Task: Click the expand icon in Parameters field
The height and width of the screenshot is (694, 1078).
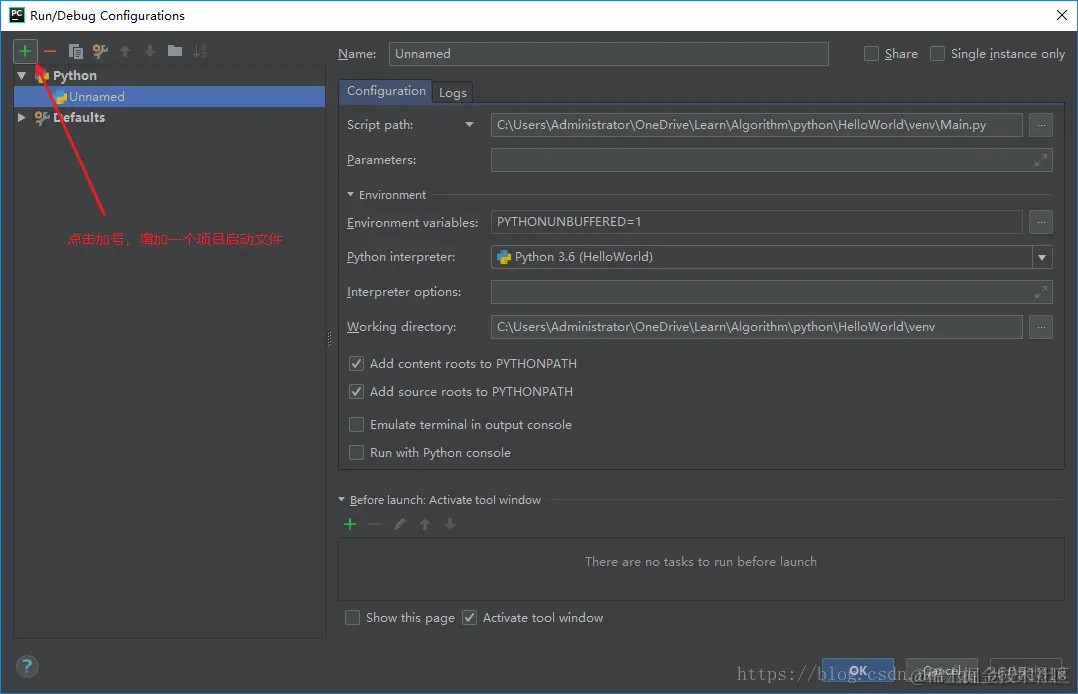Action: (x=1041, y=160)
